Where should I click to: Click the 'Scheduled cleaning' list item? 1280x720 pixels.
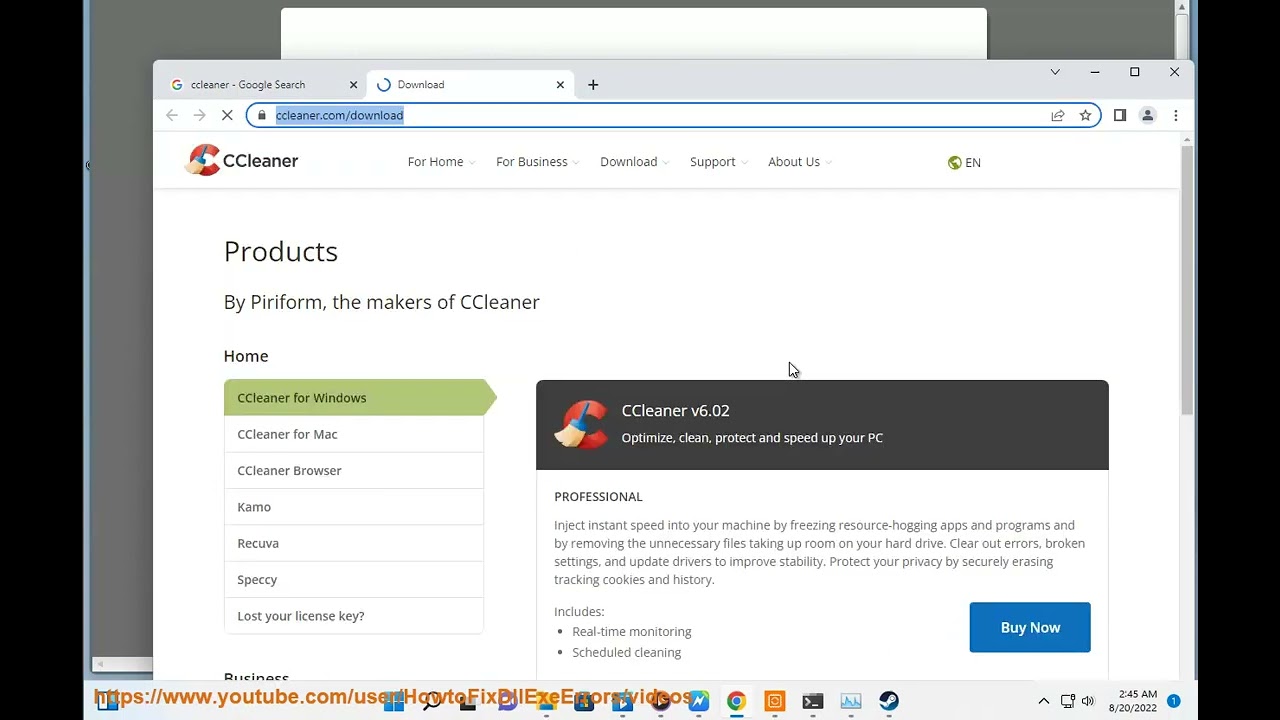(x=627, y=653)
